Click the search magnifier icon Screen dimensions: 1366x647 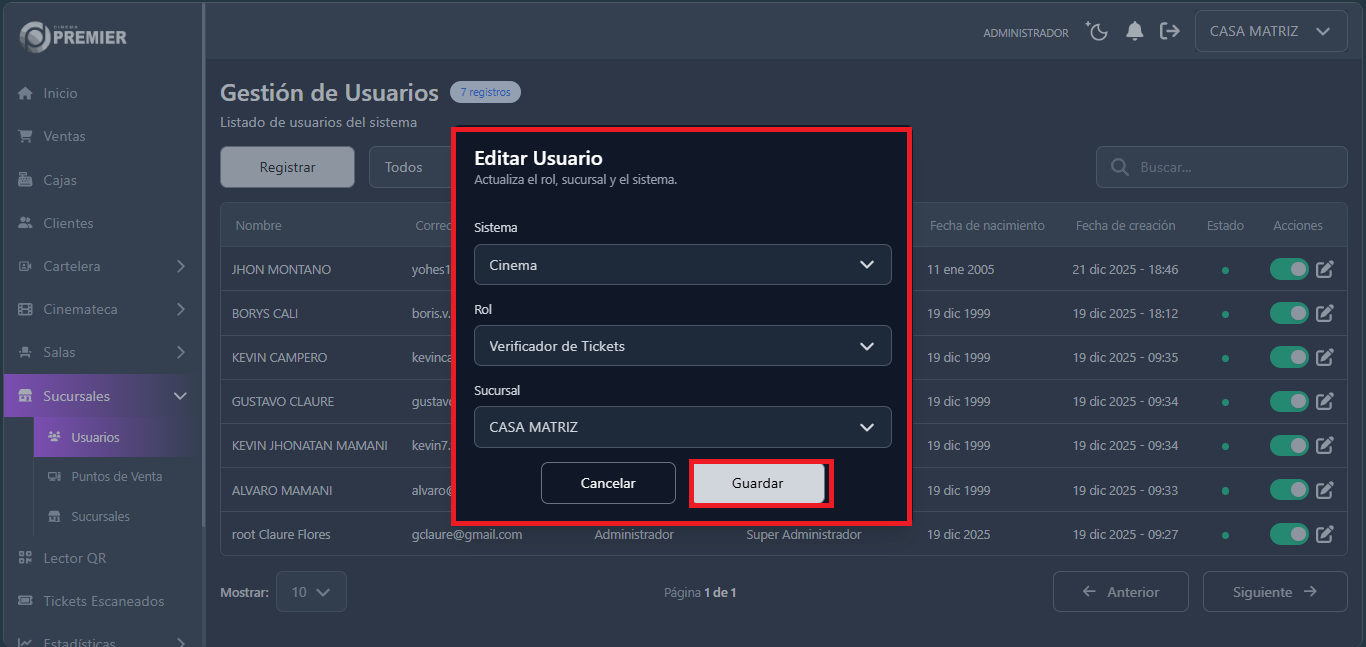pos(1120,168)
